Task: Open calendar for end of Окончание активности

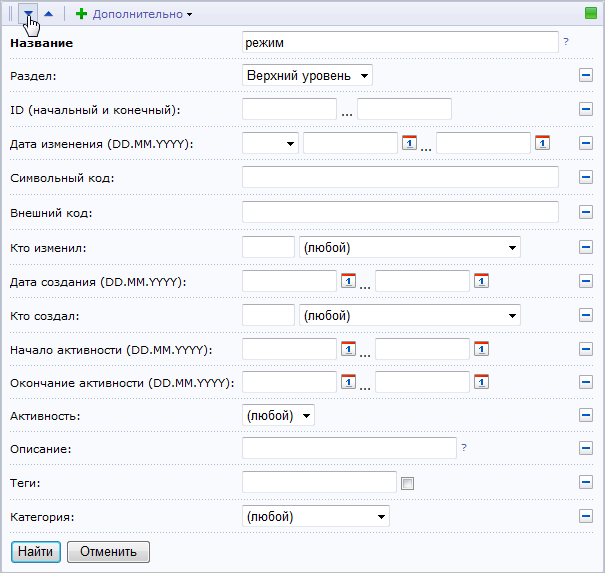Action: 481,382
